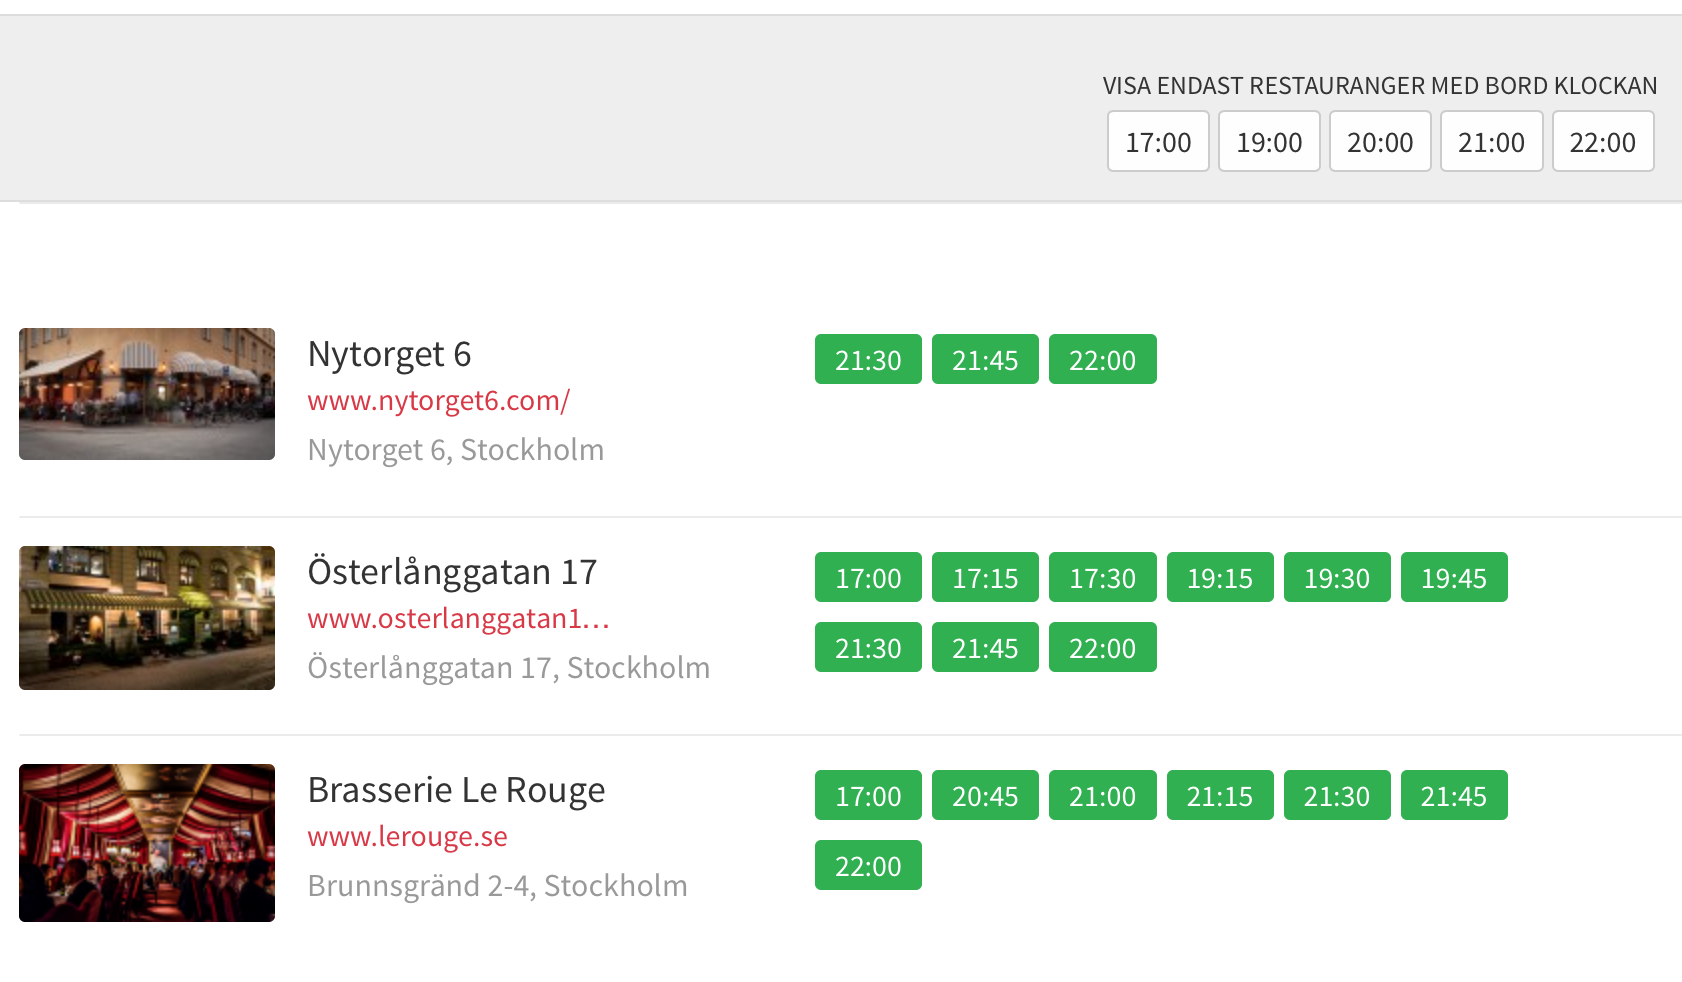Visit www.nytorget6.com link

(x=438, y=401)
